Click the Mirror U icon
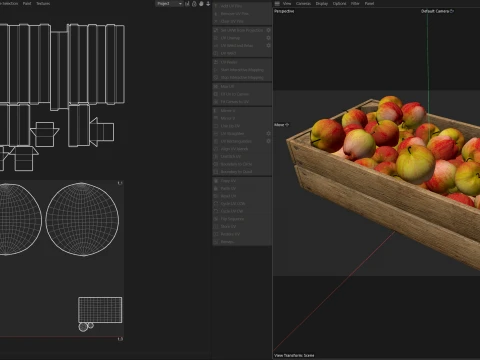 pos(216,111)
